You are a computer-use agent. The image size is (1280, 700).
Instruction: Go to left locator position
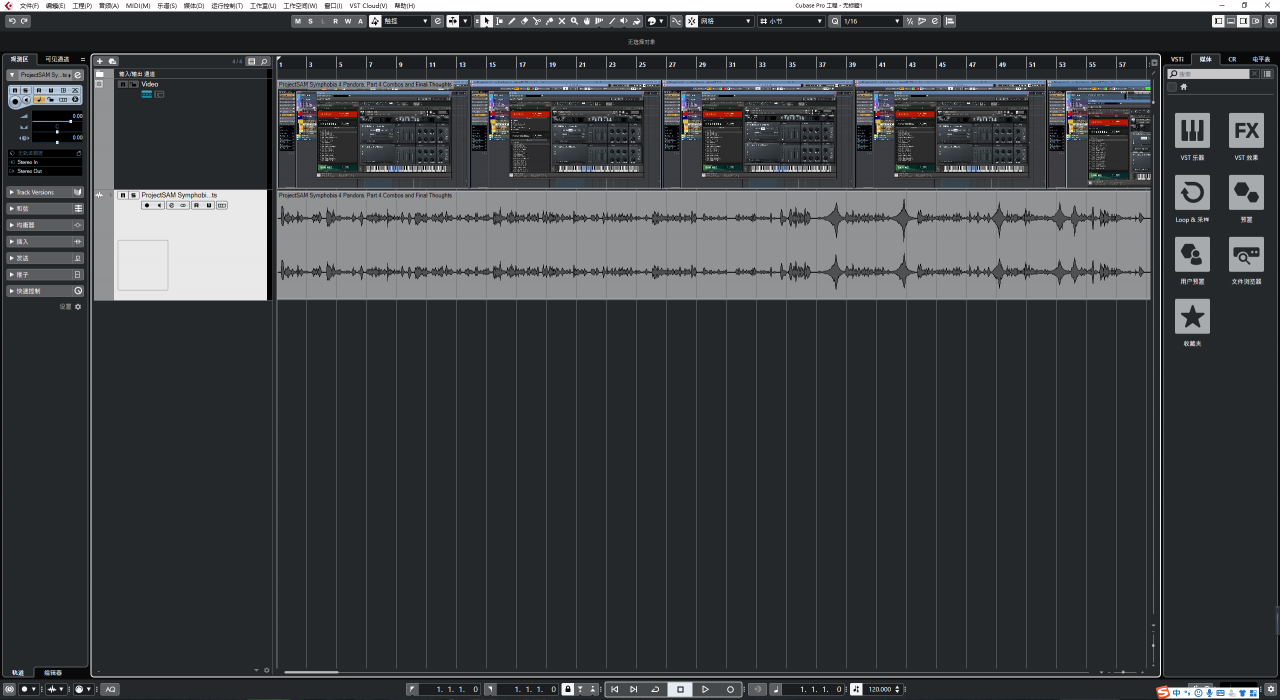(412, 689)
